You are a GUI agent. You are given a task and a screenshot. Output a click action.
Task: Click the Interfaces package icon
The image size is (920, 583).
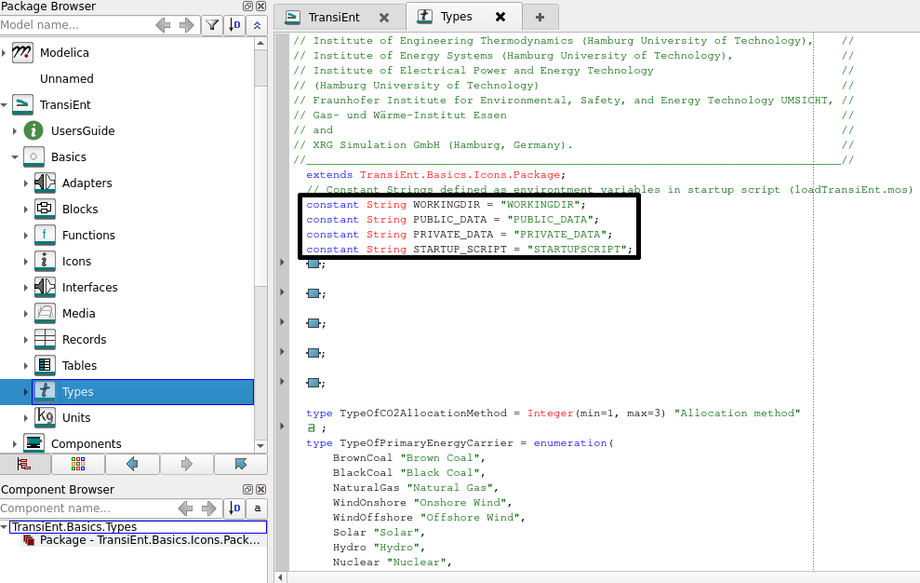point(45,287)
